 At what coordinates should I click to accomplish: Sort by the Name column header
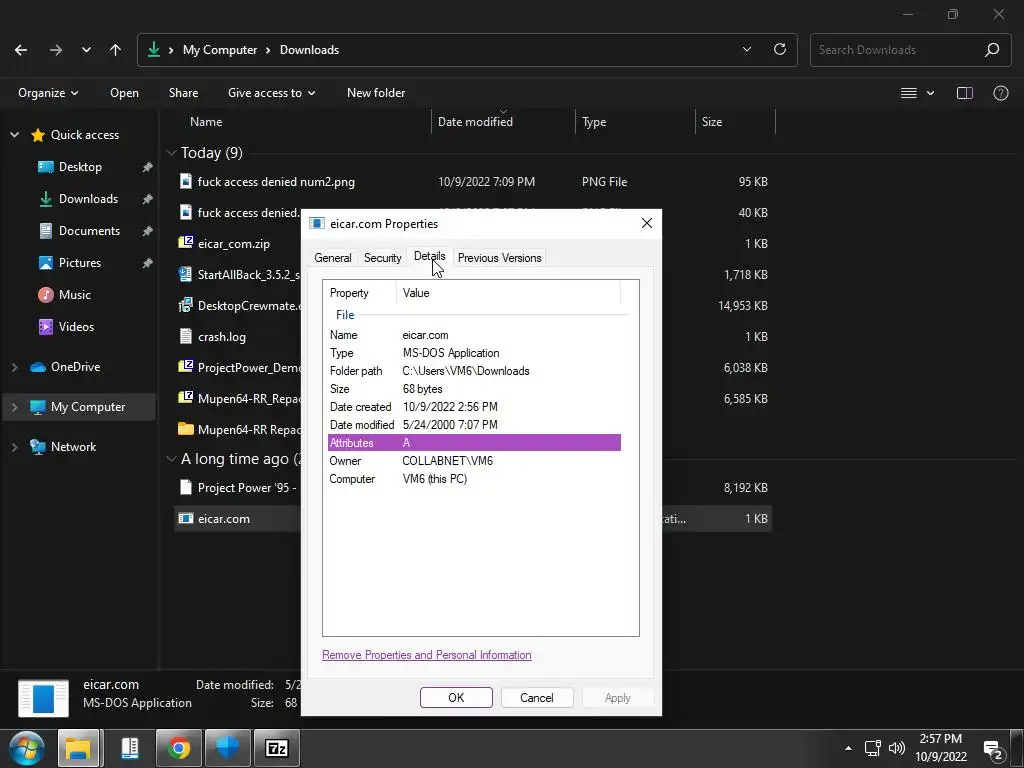tap(206, 121)
